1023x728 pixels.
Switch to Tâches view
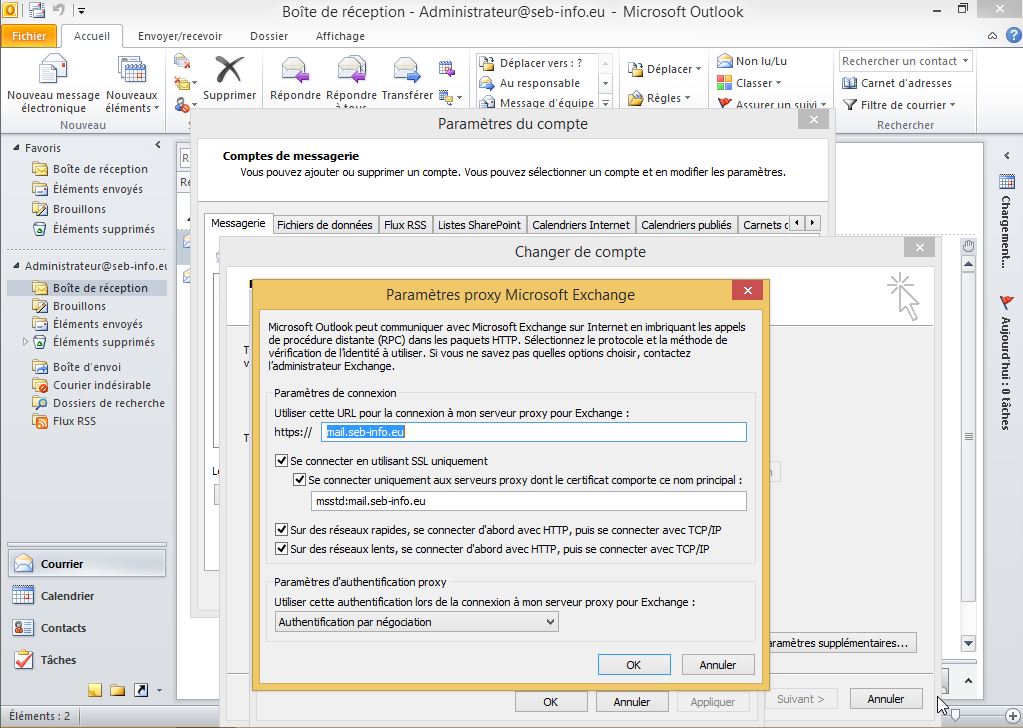[x=86, y=660]
